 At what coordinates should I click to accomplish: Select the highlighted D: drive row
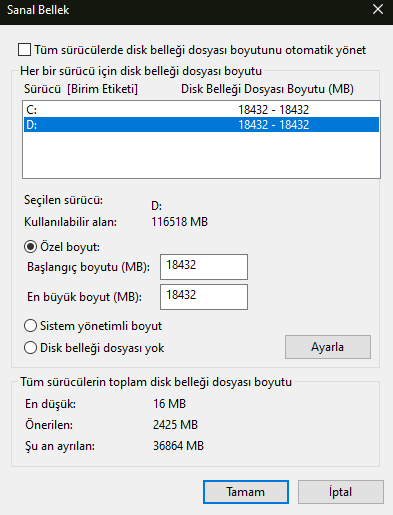201,125
